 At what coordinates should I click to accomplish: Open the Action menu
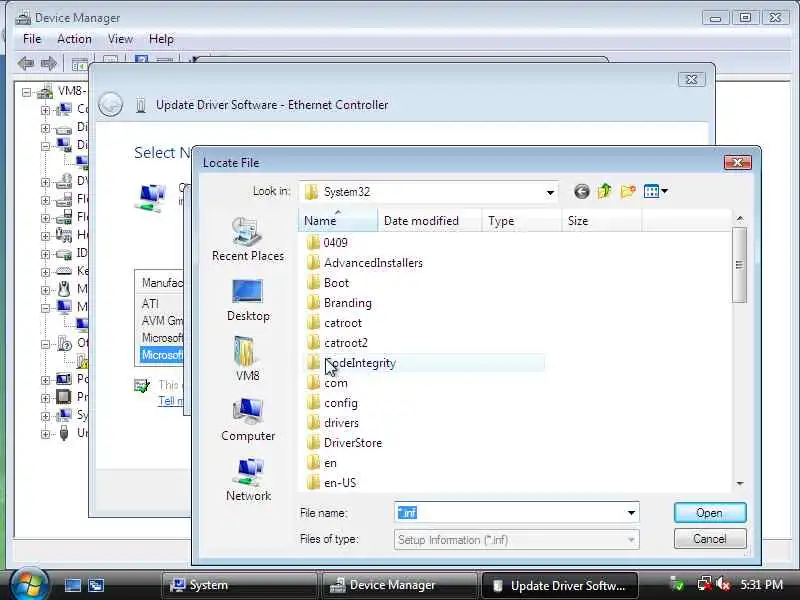pos(74,39)
